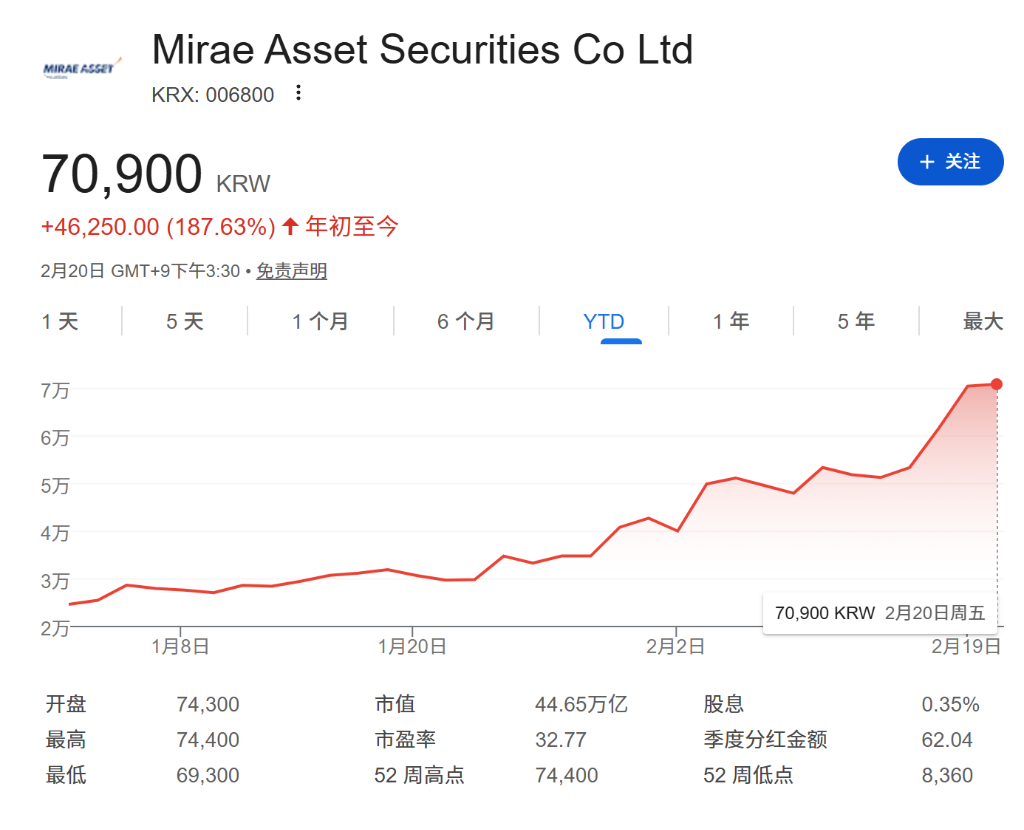Click the plus icon inside the 关注 button

coord(929,161)
